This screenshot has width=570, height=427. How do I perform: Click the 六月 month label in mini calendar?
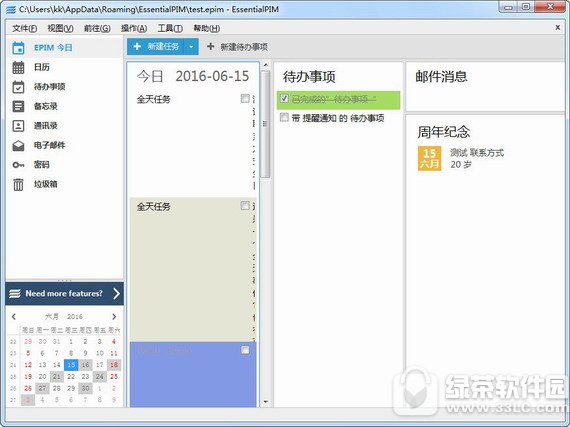coord(52,317)
